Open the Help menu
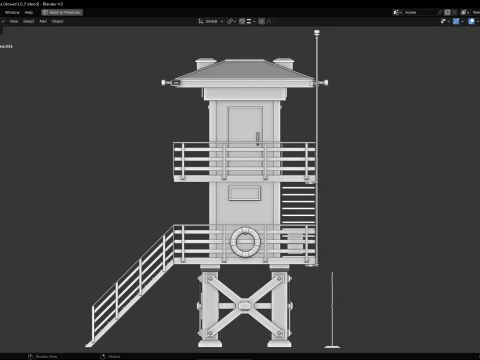 [x=29, y=12]
